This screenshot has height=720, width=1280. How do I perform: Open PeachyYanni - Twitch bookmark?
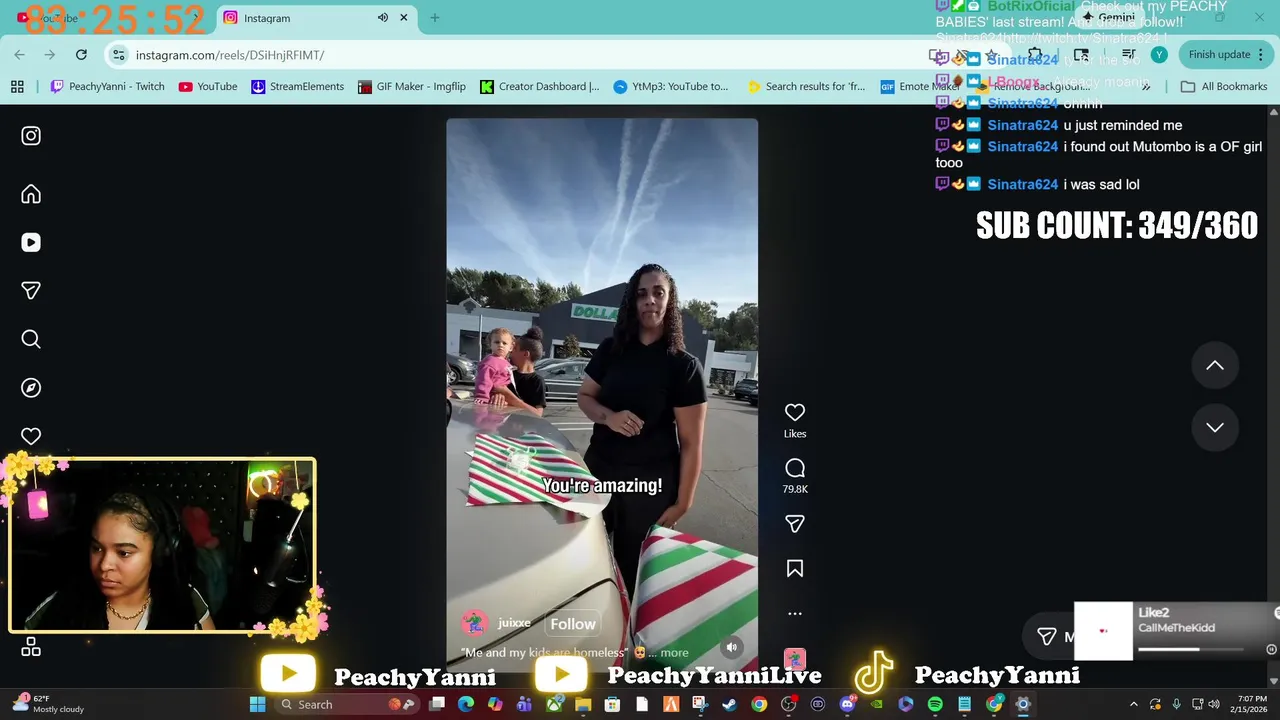coord(107,87)
